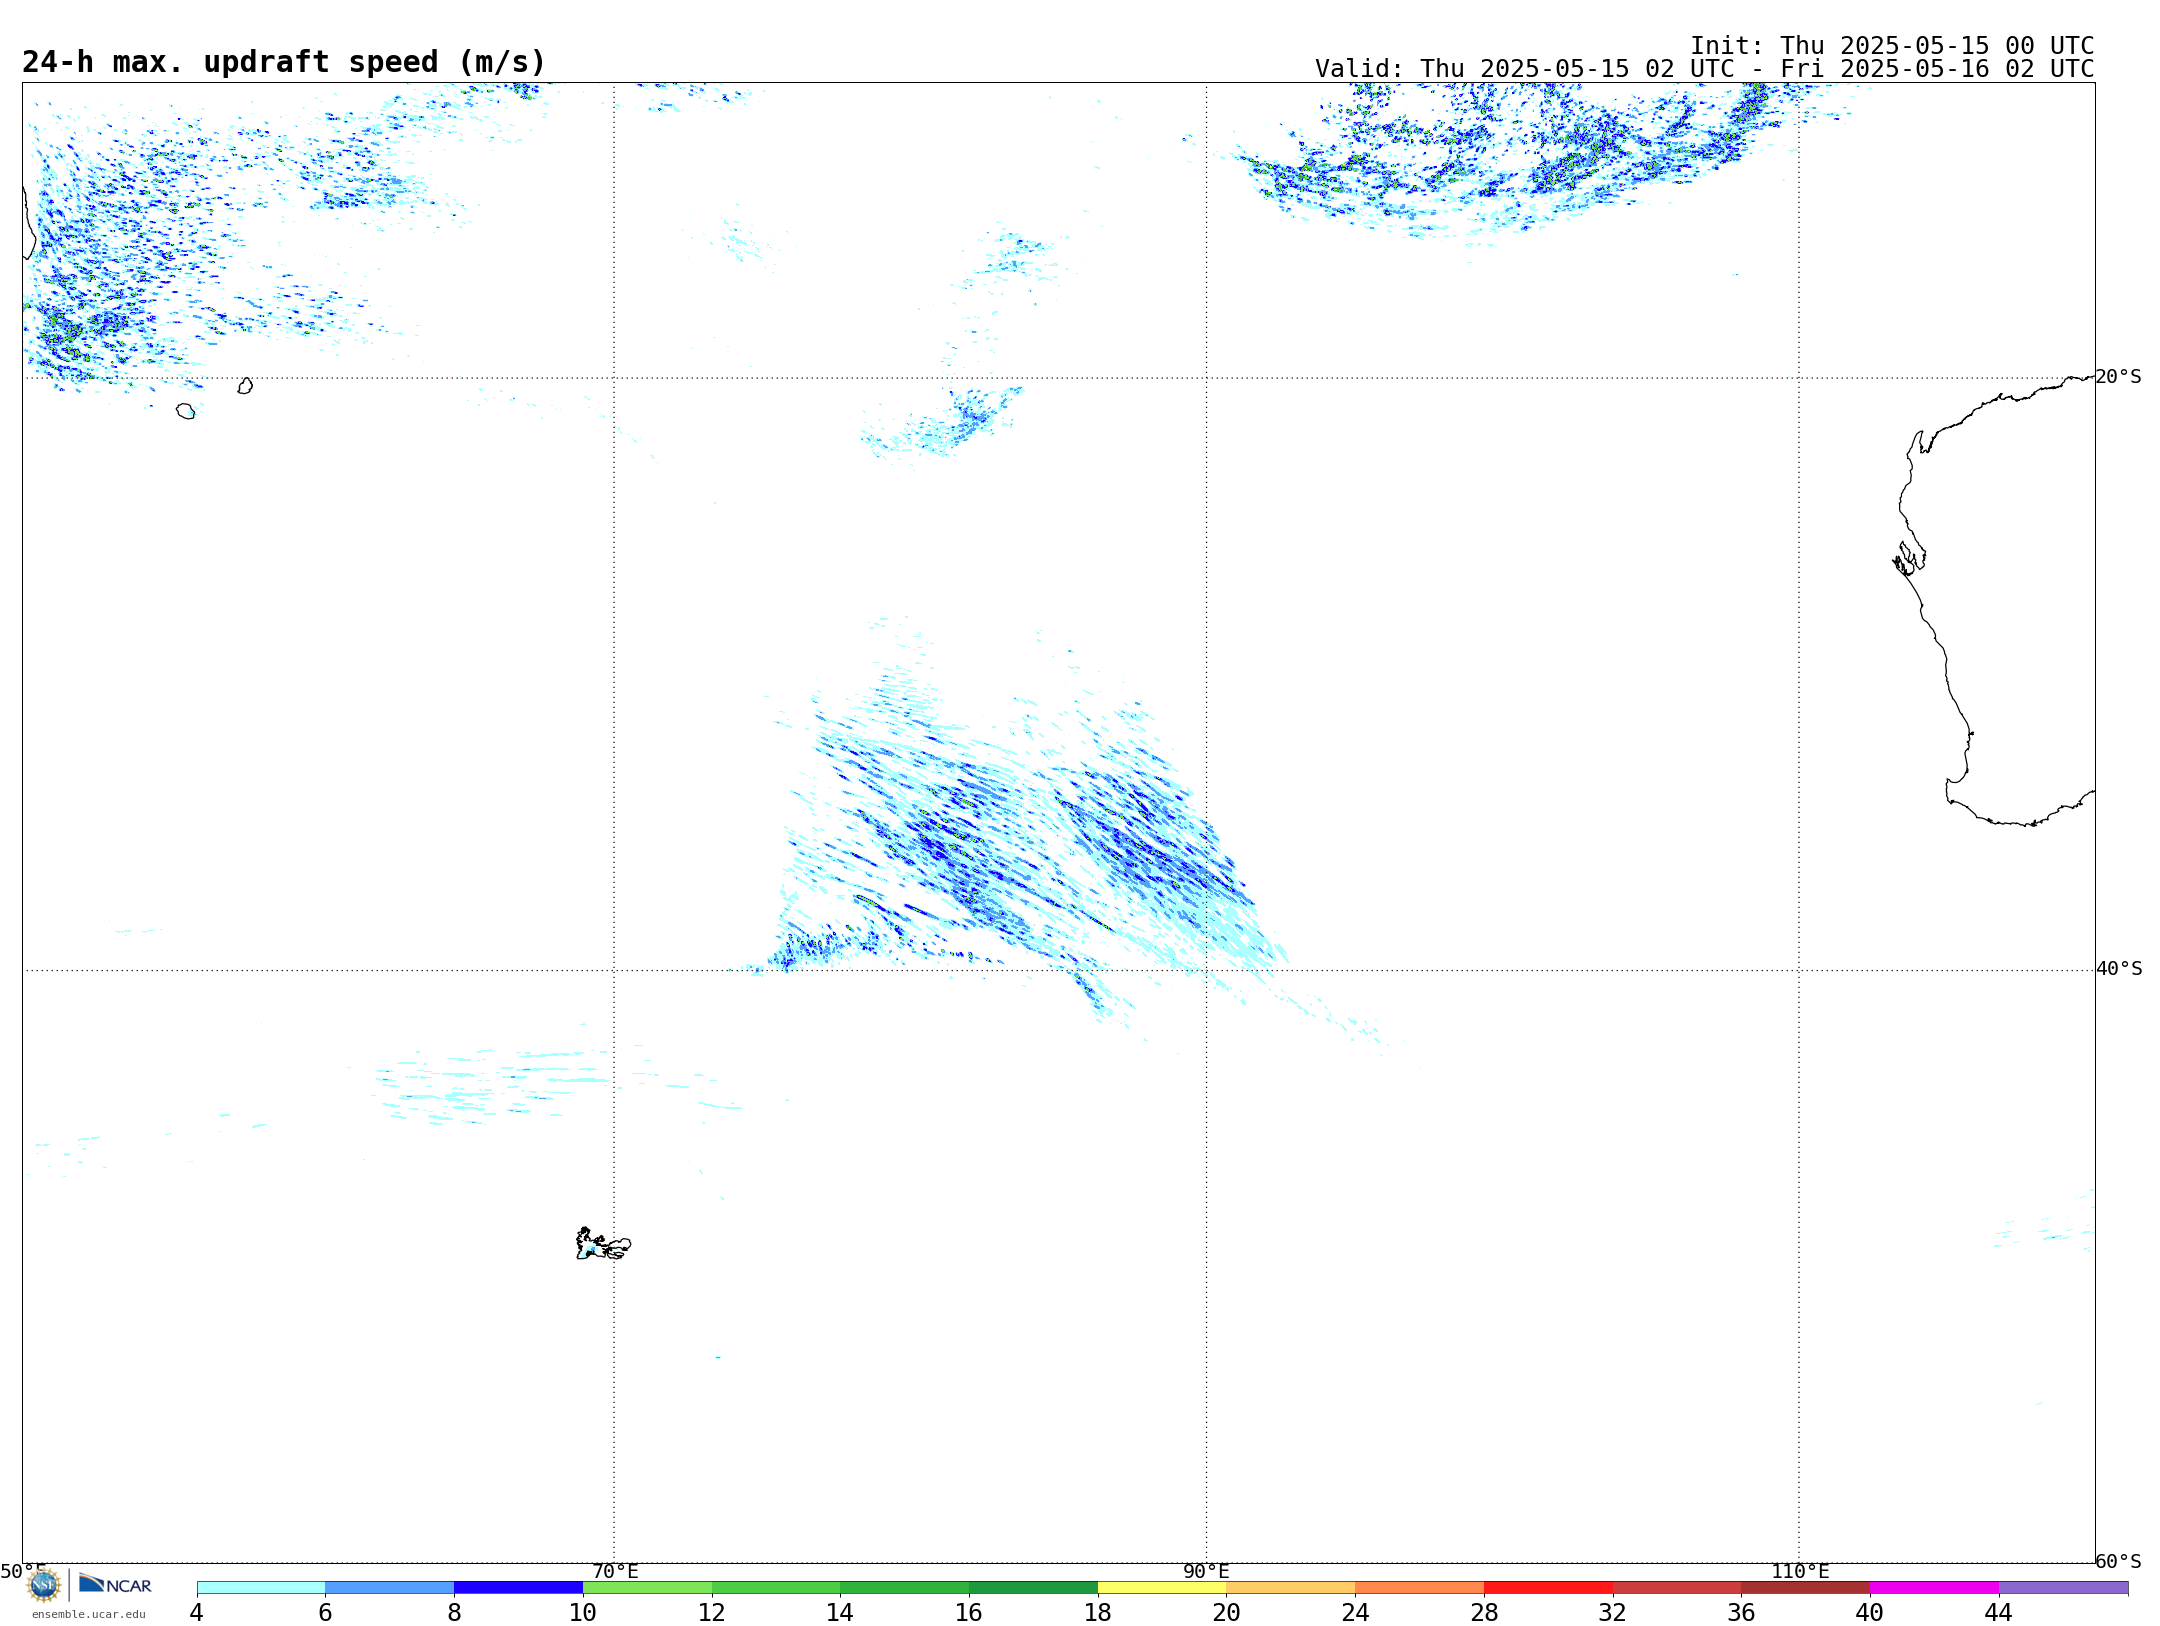Click the dark blue 8–10 m/s swatch
Image resolution: width=2160 pixels, height=1626 pixels.
[x=518, y=1587]
